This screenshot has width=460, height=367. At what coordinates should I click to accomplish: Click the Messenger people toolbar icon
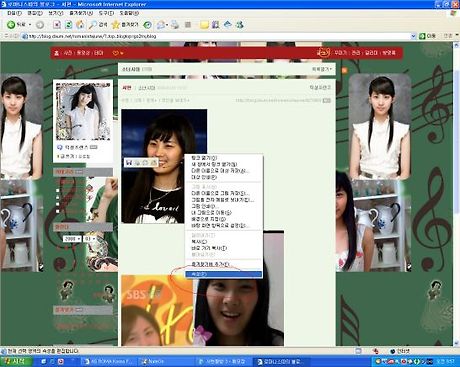(239, 25)
